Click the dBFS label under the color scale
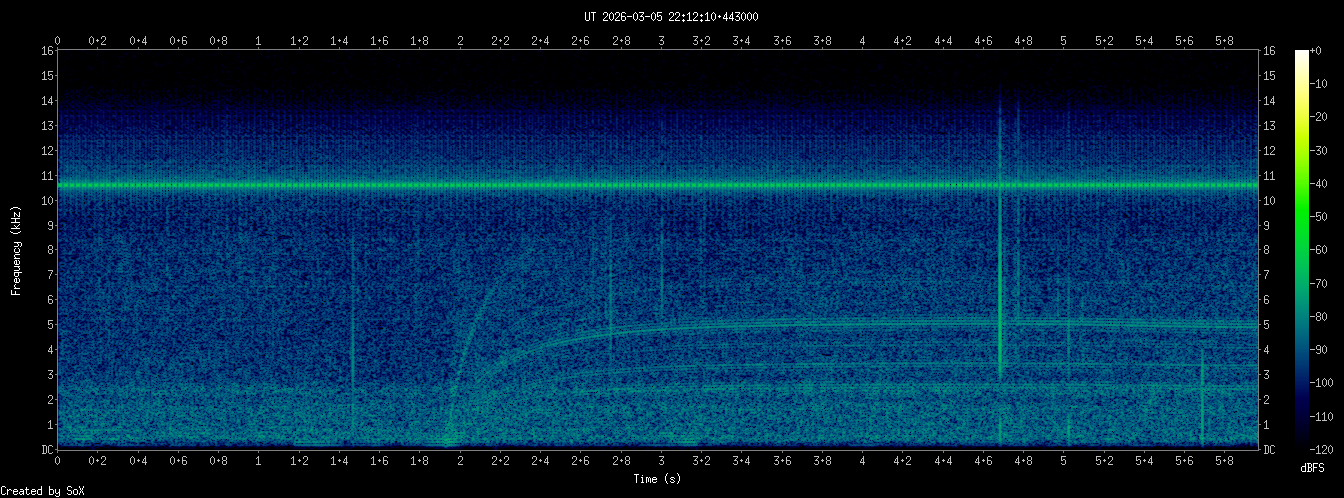This screenshot has height=498, width=1344. (x=1315, y=467)
